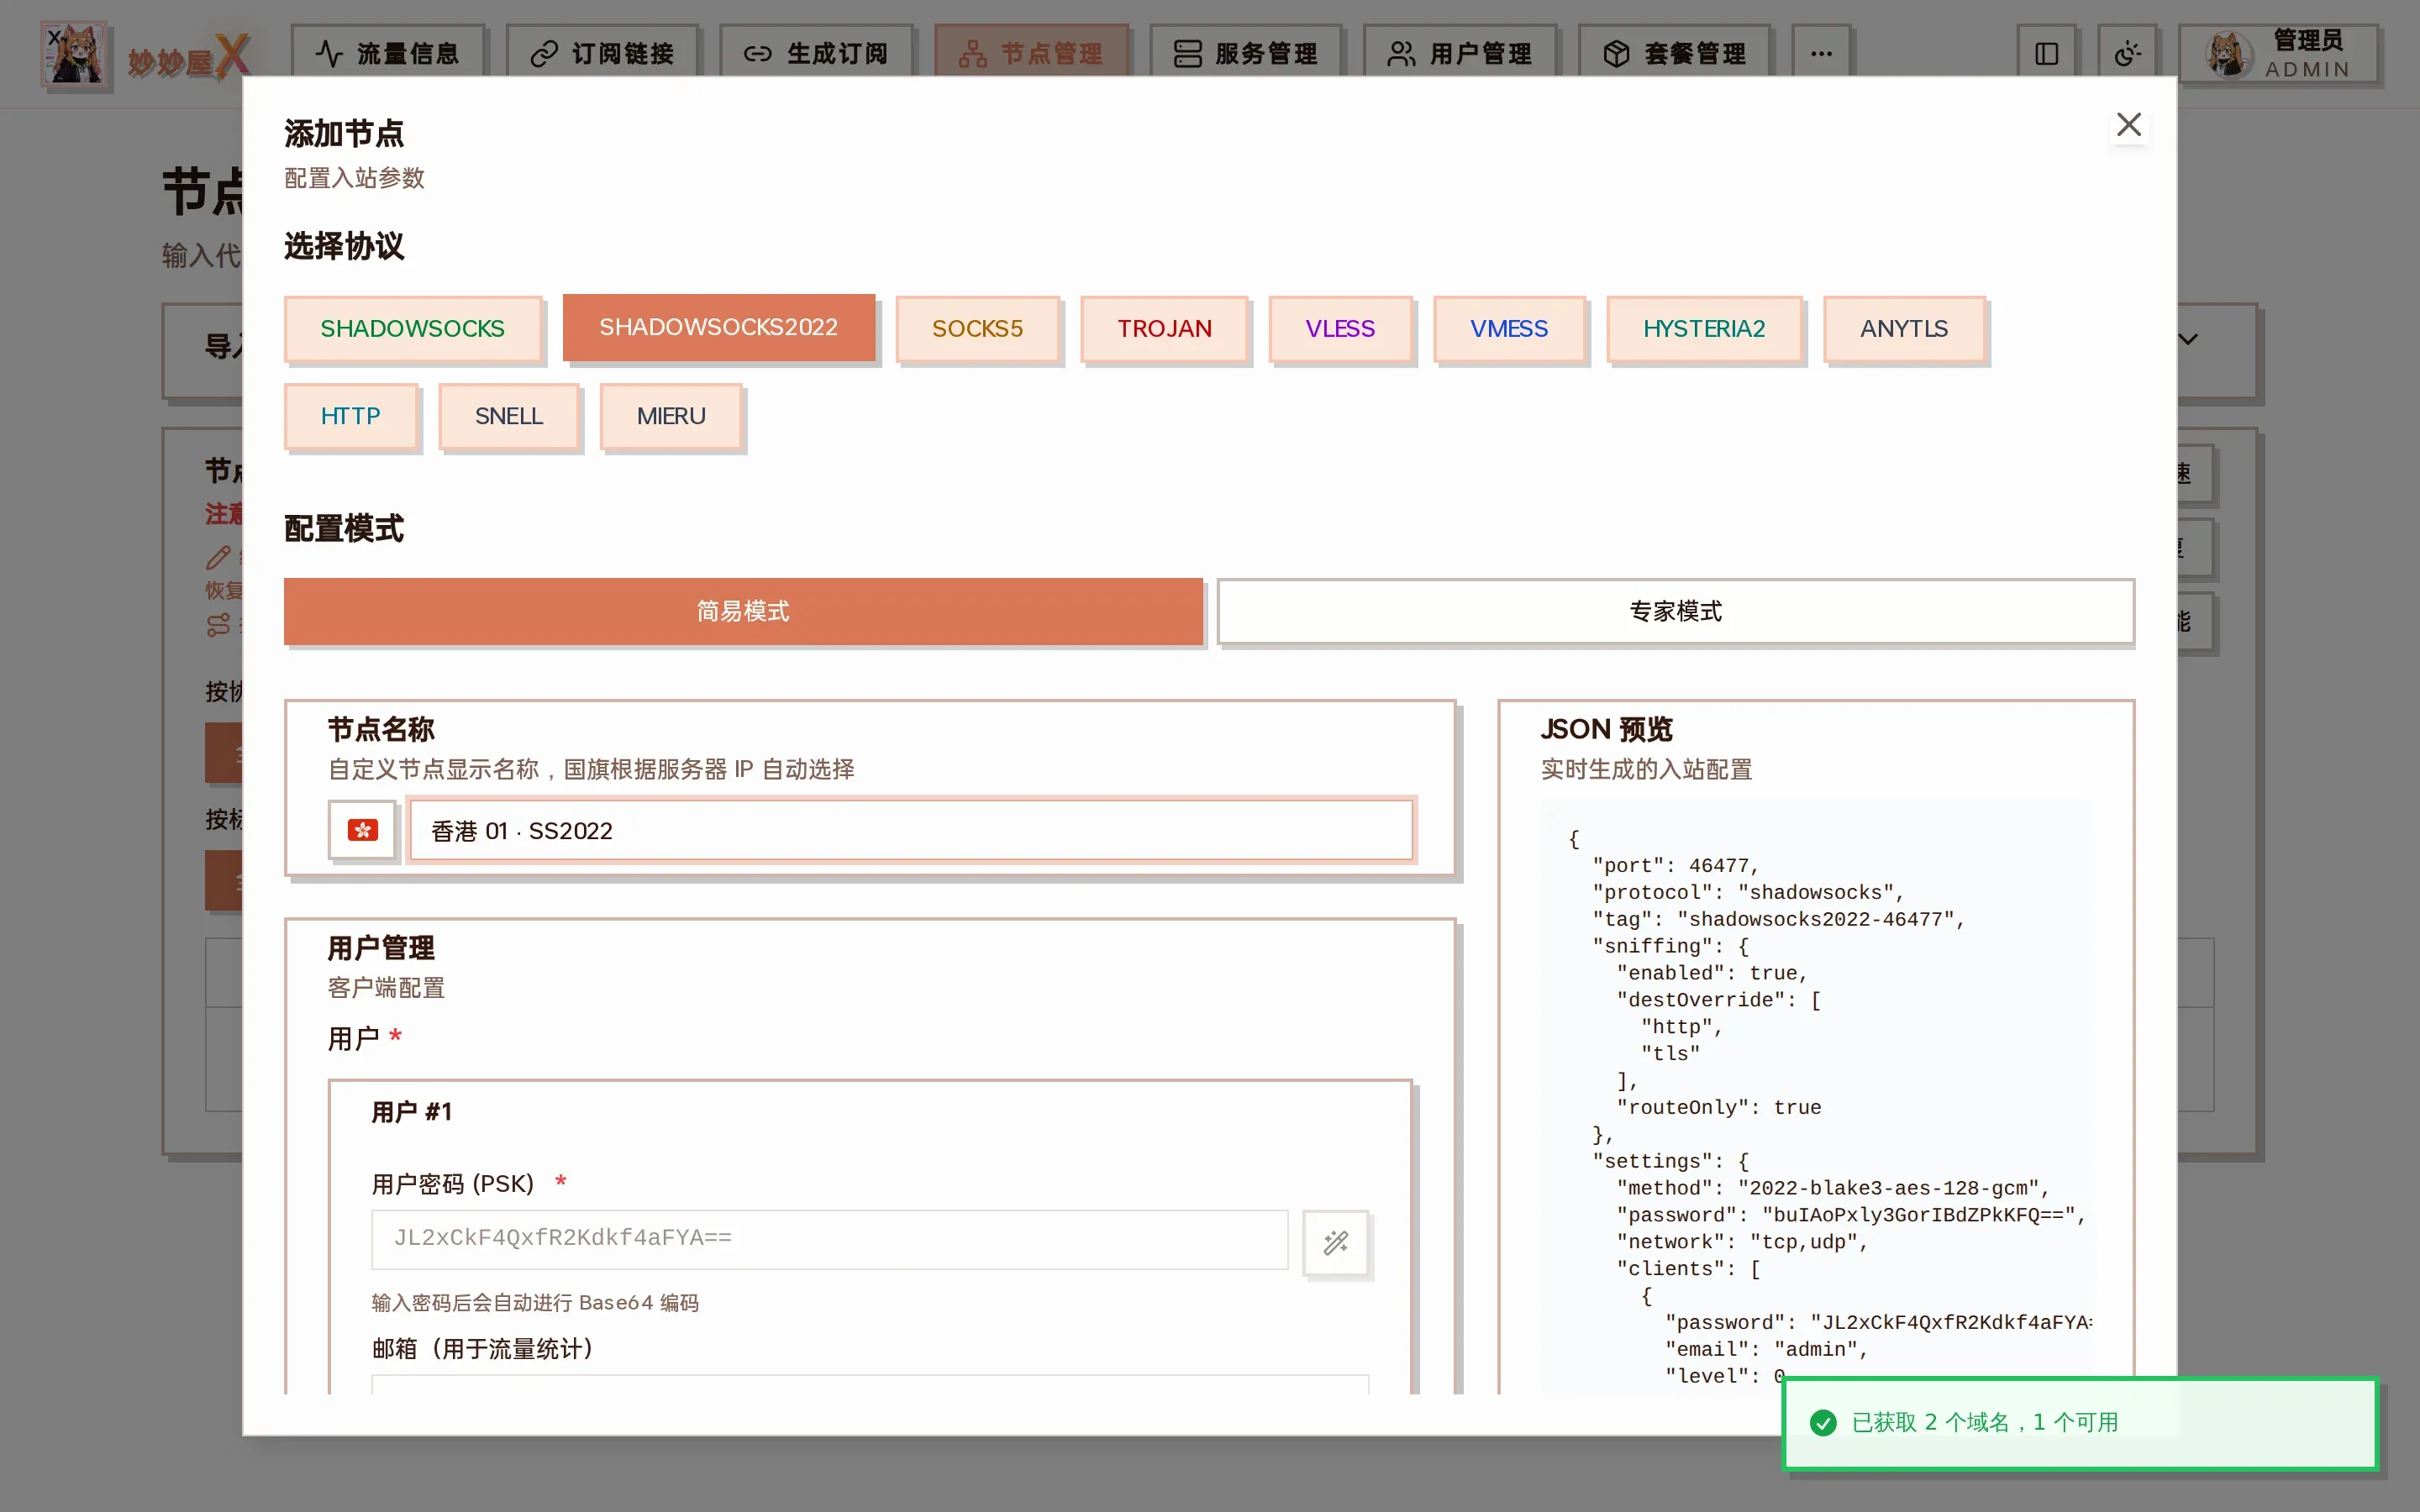Select the VMESS protocol
This screenshot has width=2420, height=1512.
tap(1508, 329)
